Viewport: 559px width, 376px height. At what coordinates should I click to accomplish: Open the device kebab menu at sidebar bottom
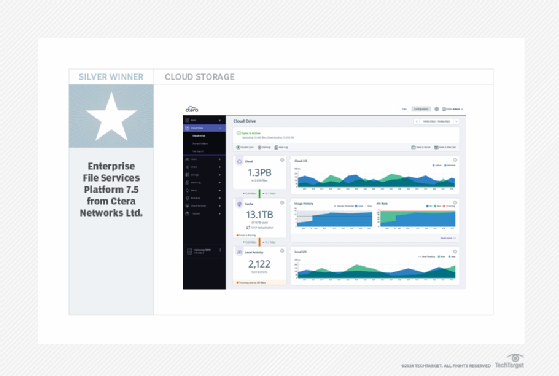pyautogui.click(x=220, y=250)
